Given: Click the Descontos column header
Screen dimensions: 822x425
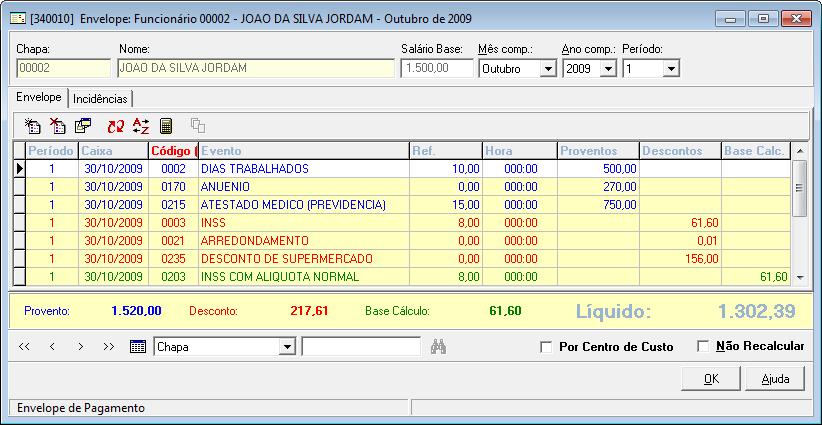Looking at the screenshot, I should tap(680, 151).
